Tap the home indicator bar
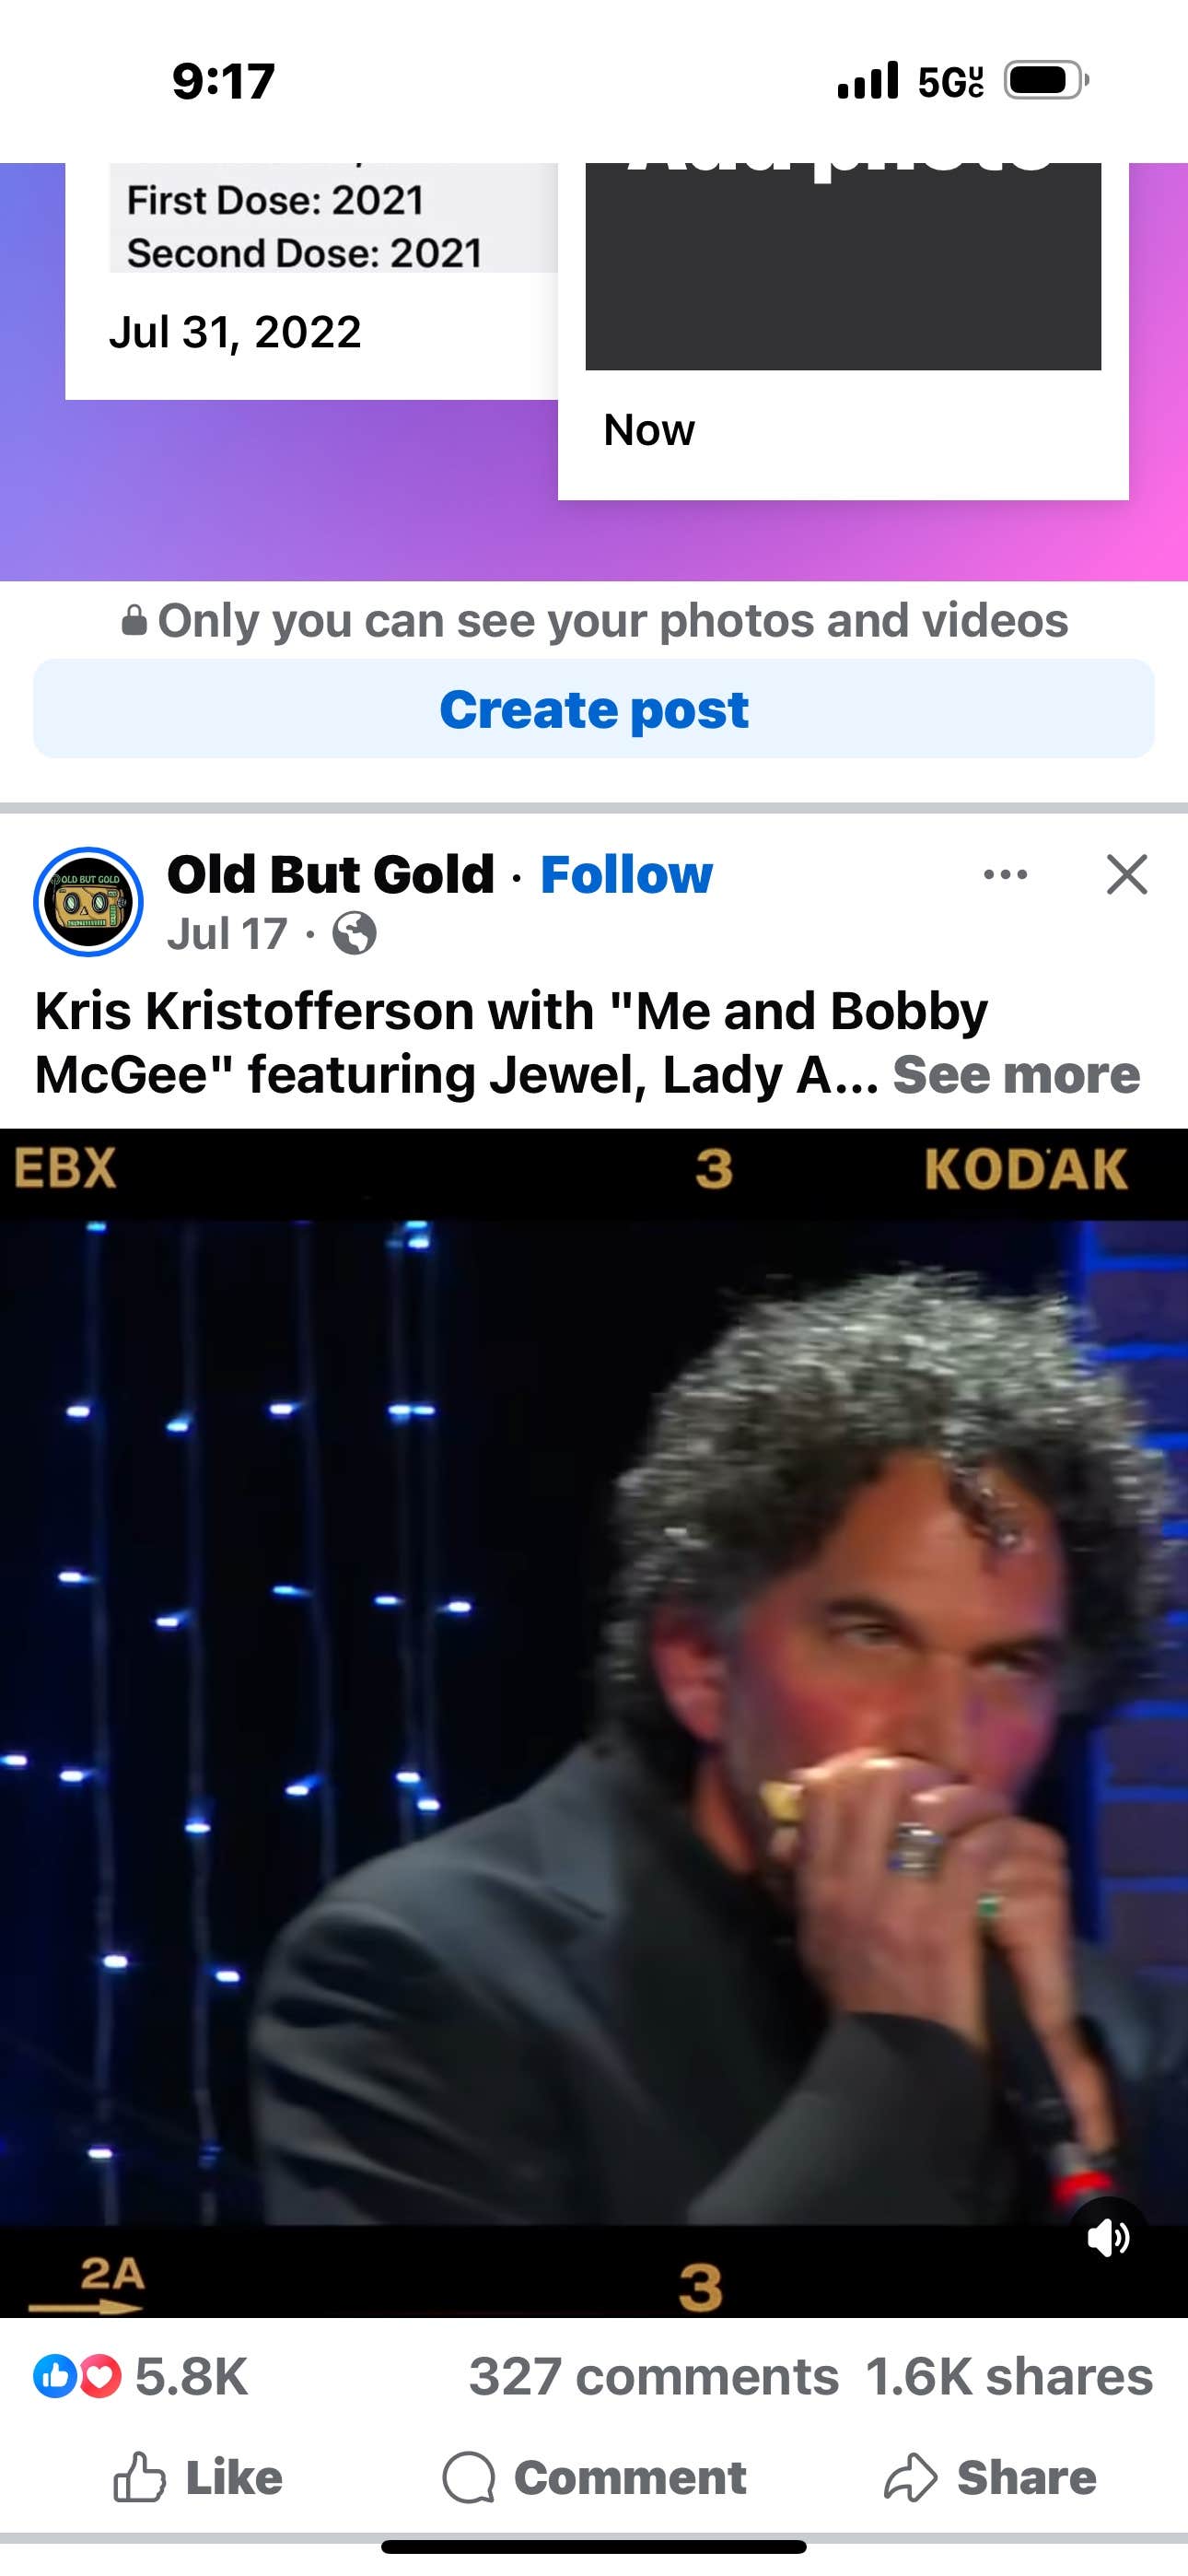This screenshot has width=1188, height=2576. [x=594, y=2546]
